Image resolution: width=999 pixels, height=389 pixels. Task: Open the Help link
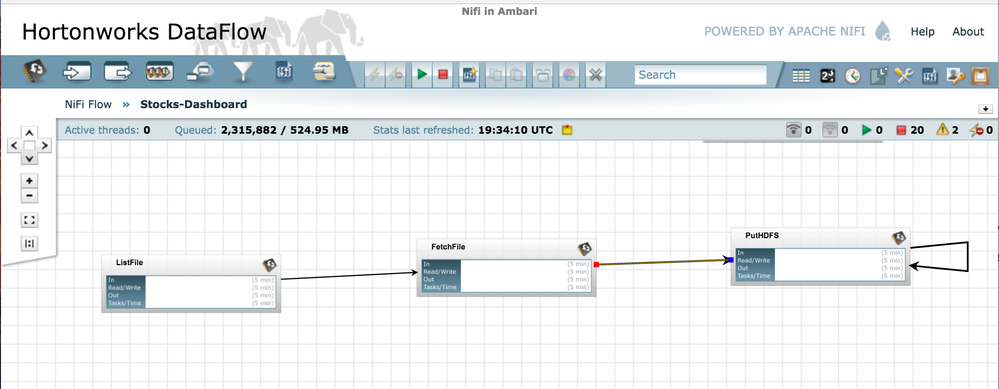tap(922, 32)
